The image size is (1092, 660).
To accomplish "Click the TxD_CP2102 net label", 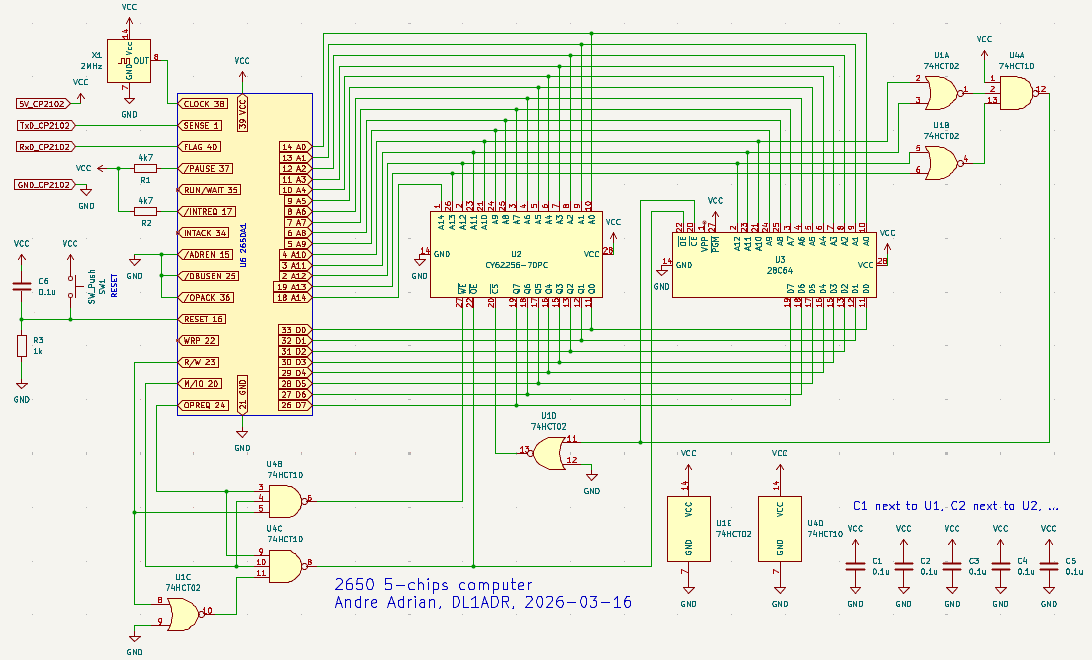I will pos(45,125).
